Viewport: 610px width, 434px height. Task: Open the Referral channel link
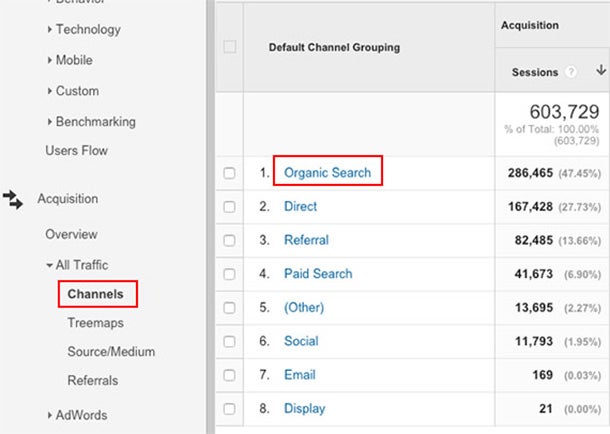307,240
